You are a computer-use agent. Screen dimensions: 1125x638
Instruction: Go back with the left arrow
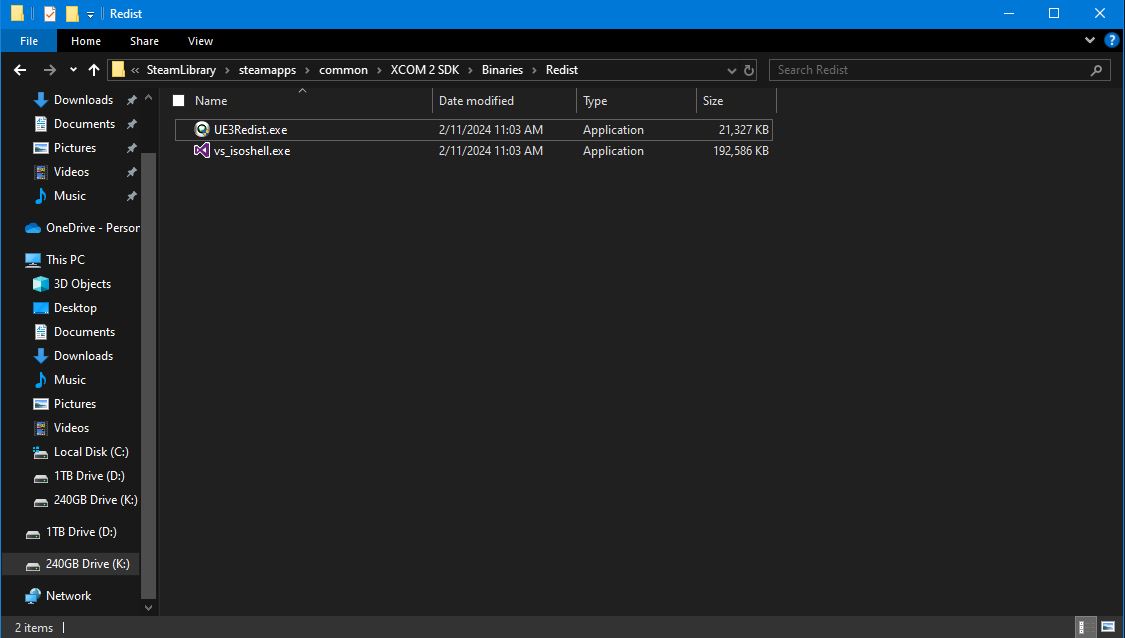(20, 70)
